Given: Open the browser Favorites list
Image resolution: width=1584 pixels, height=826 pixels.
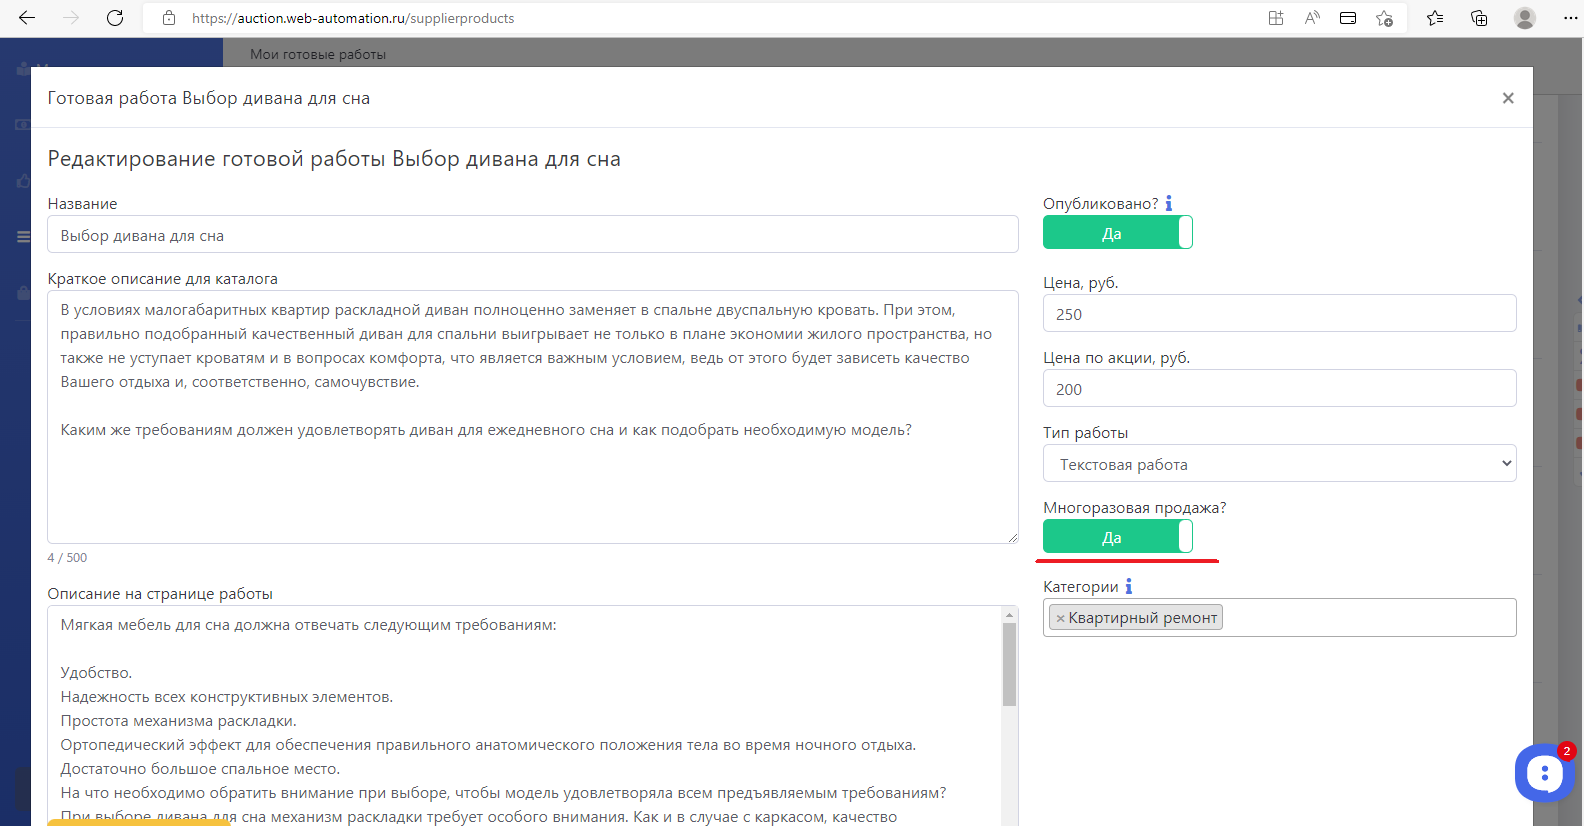Looking at the screenshot, I should click(1435, 18).
